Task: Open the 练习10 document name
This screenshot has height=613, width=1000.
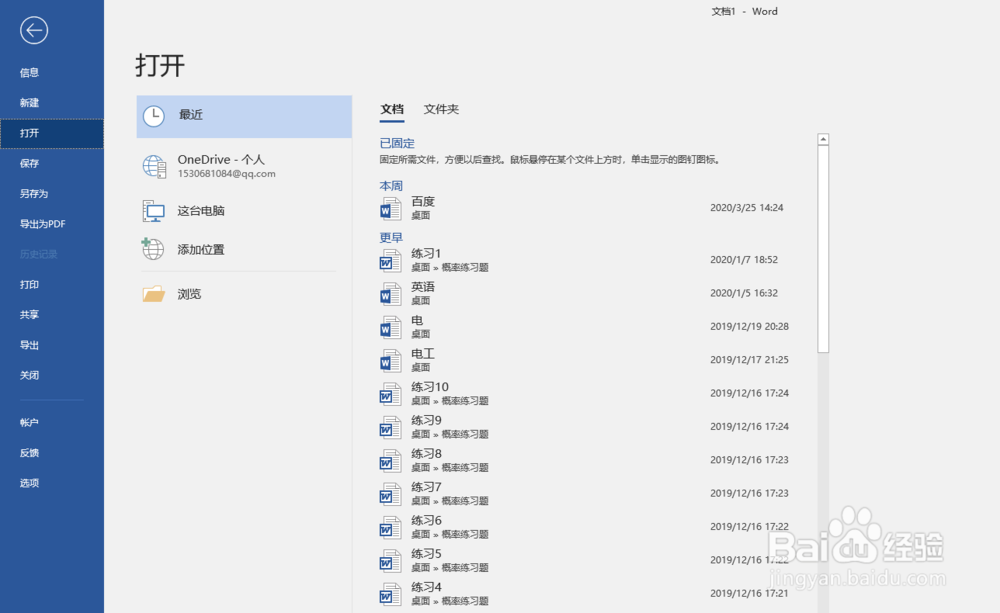Action: tap(430, 387)
